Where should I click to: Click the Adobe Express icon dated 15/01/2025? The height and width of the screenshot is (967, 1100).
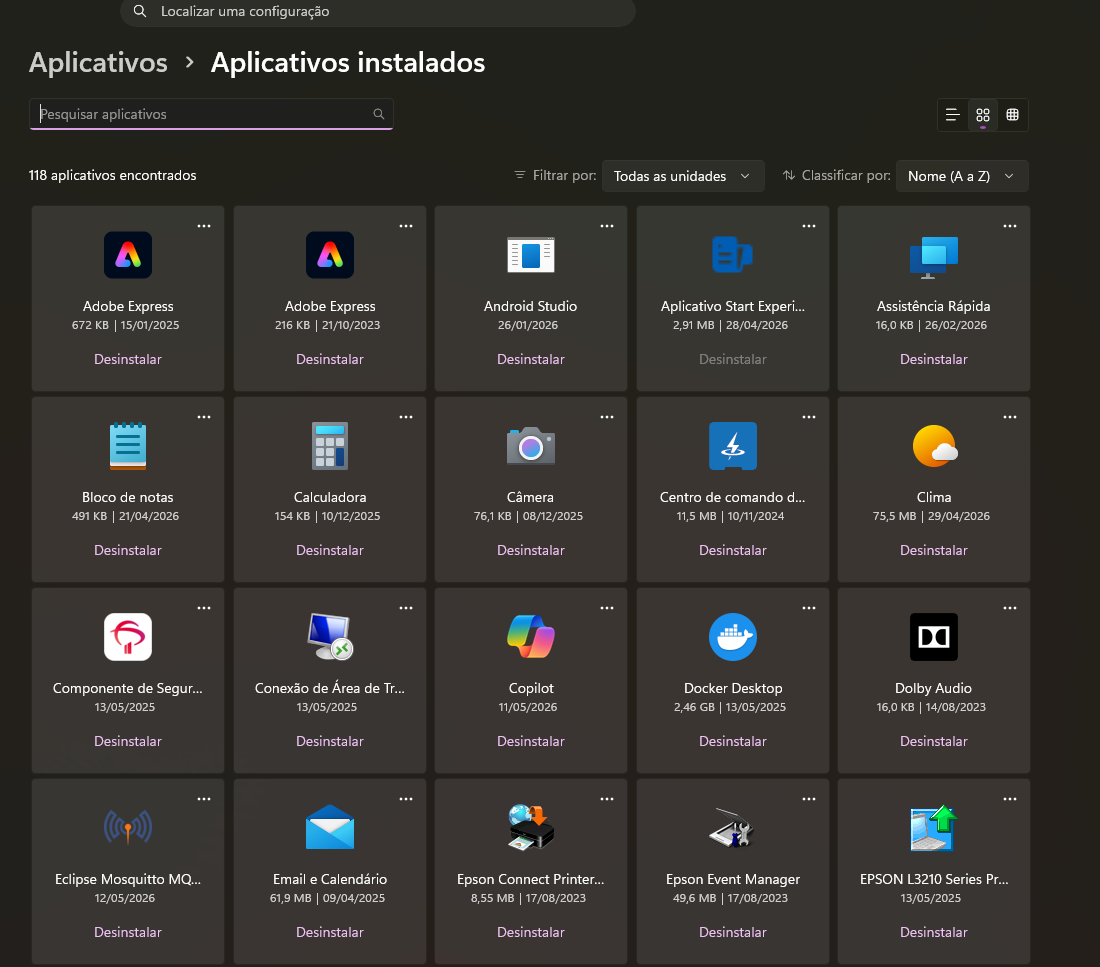[x=128, y=255]
